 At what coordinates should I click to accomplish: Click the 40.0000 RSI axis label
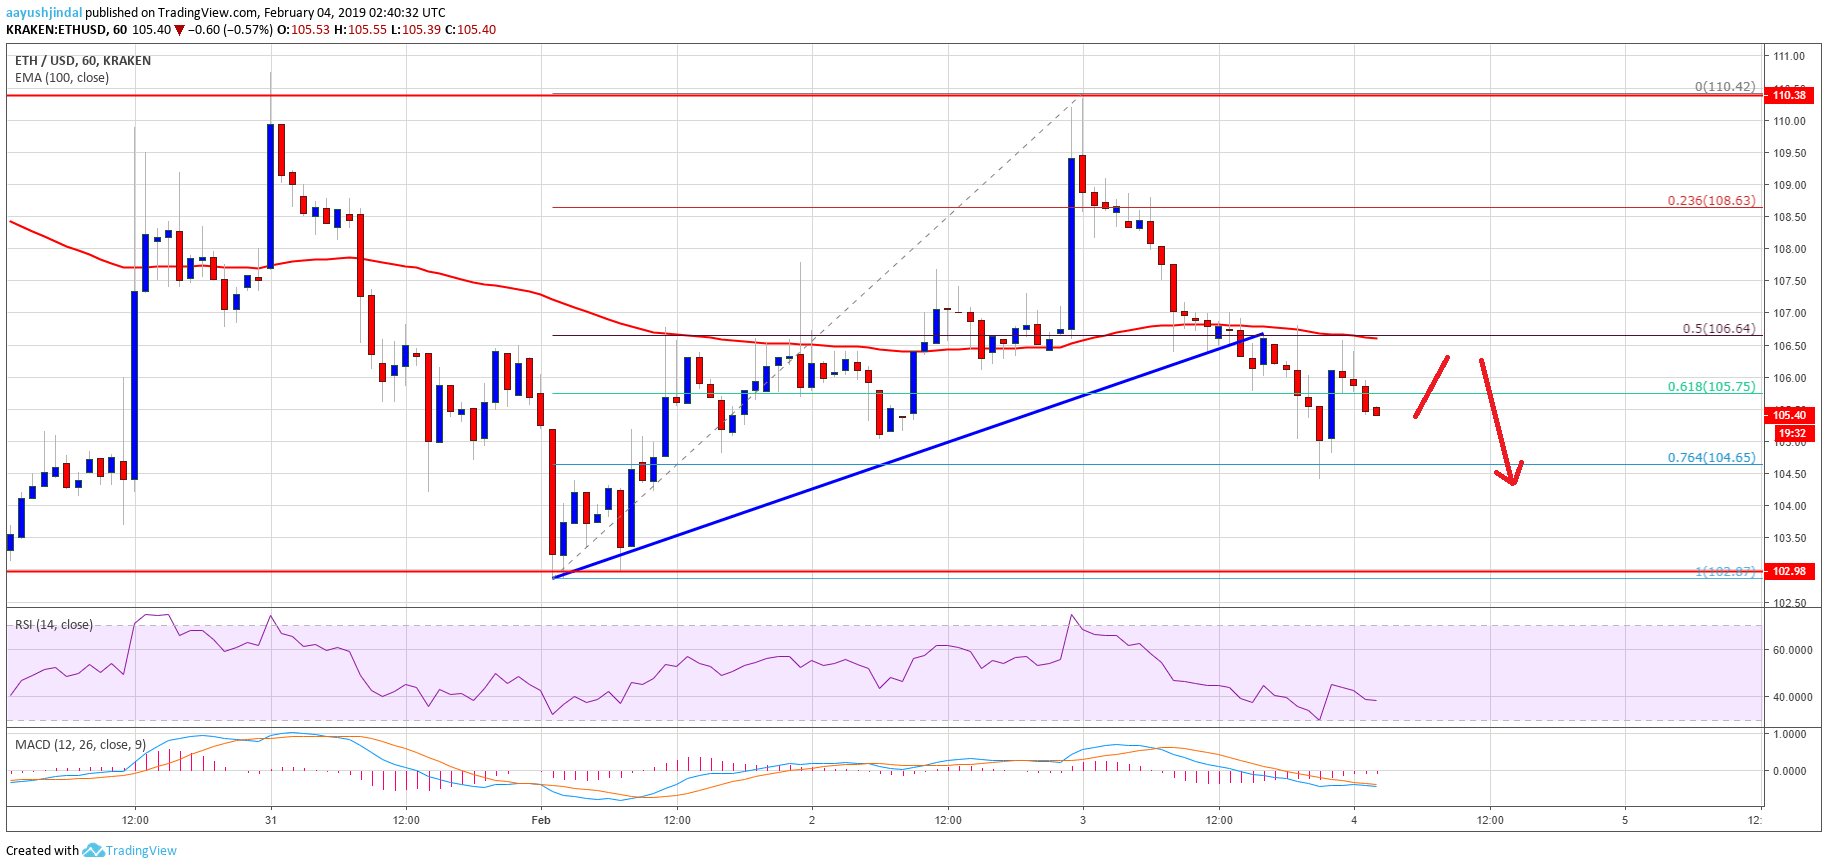pos(1792,697)
